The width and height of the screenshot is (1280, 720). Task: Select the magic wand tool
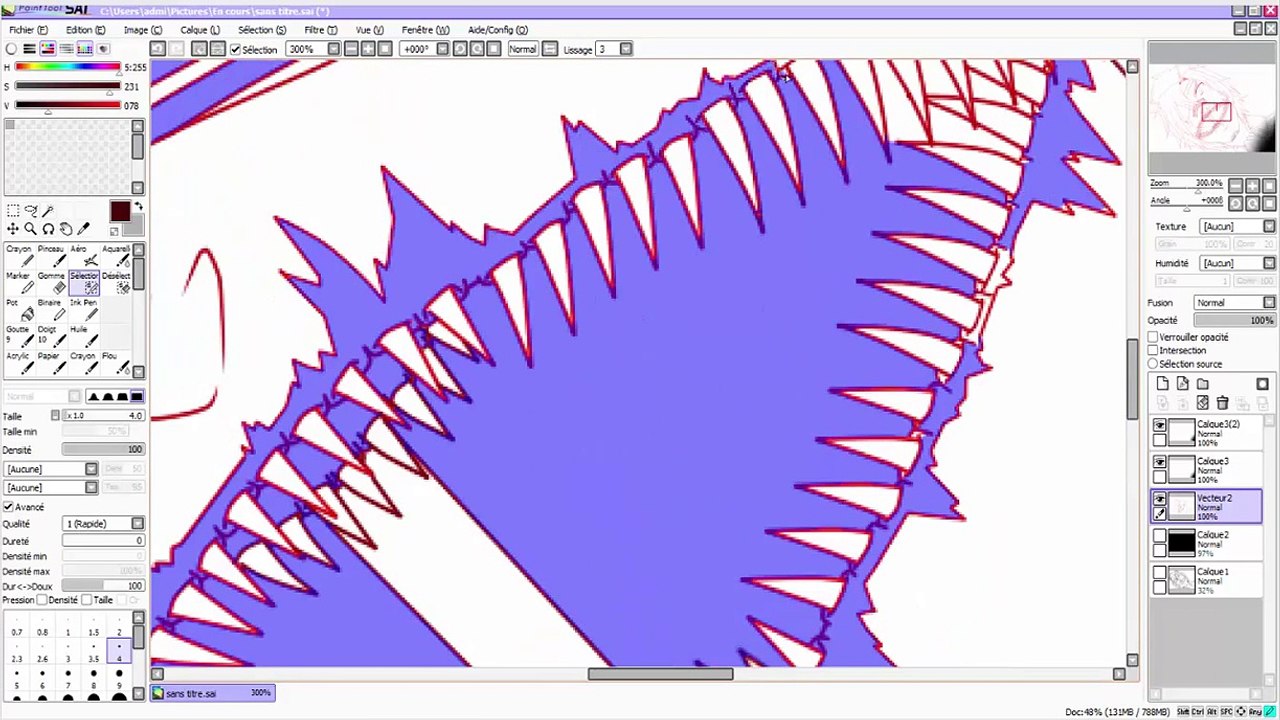48,211
